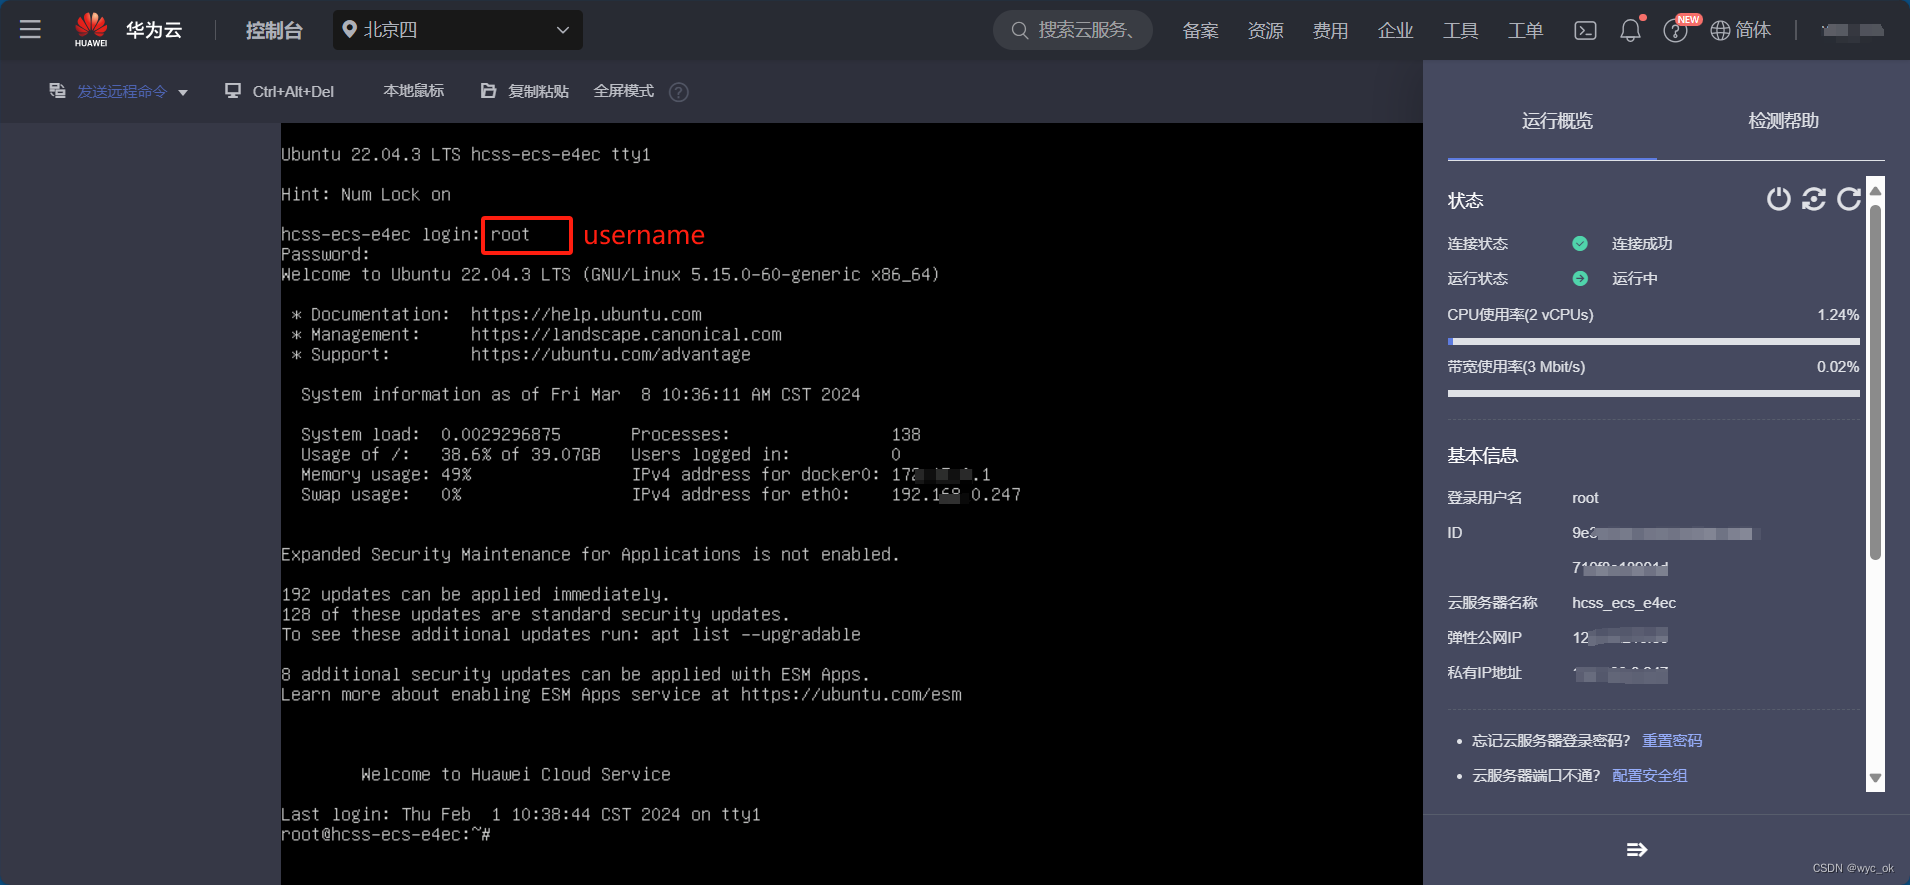
Task: Open the 费用 menu
Action: click(x=1330, y=31)
